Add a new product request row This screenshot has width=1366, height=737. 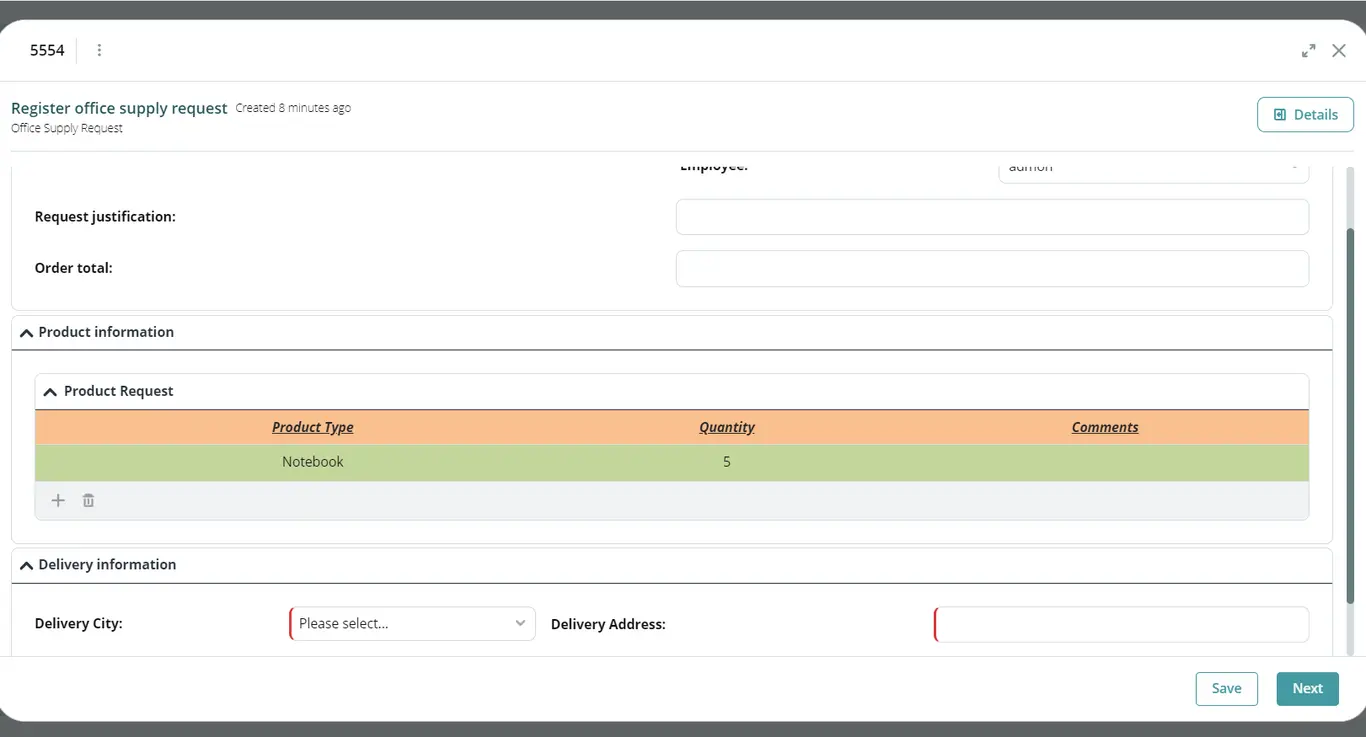click(x=58, y=501)
